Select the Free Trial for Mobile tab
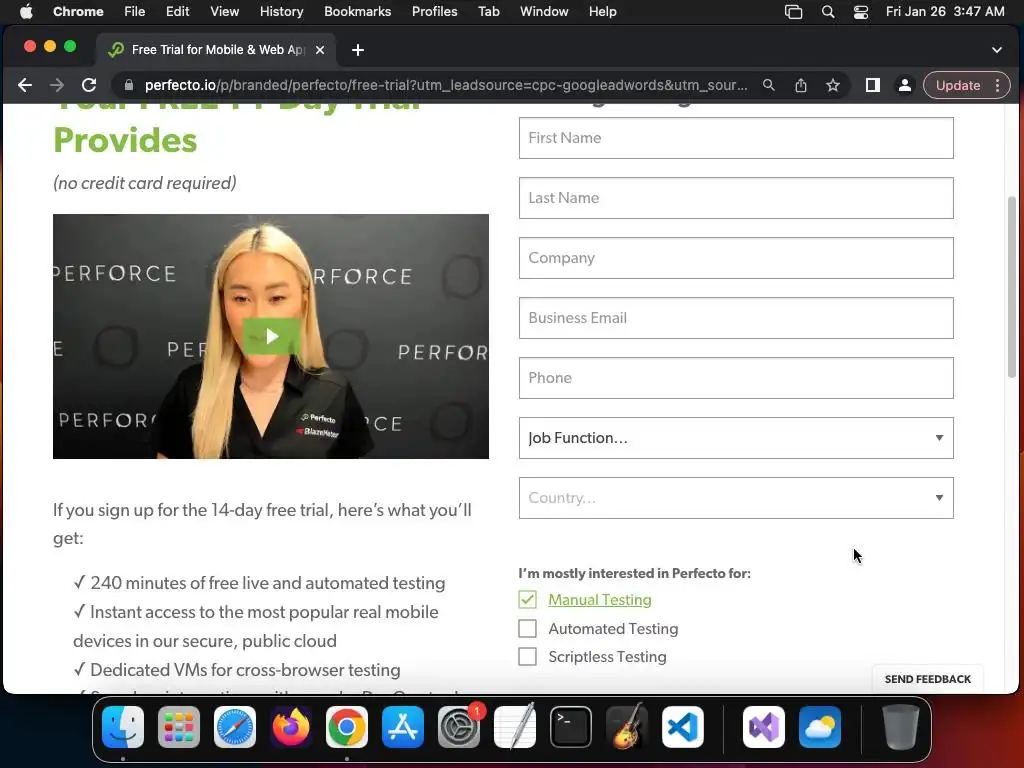 coord(217,50)
